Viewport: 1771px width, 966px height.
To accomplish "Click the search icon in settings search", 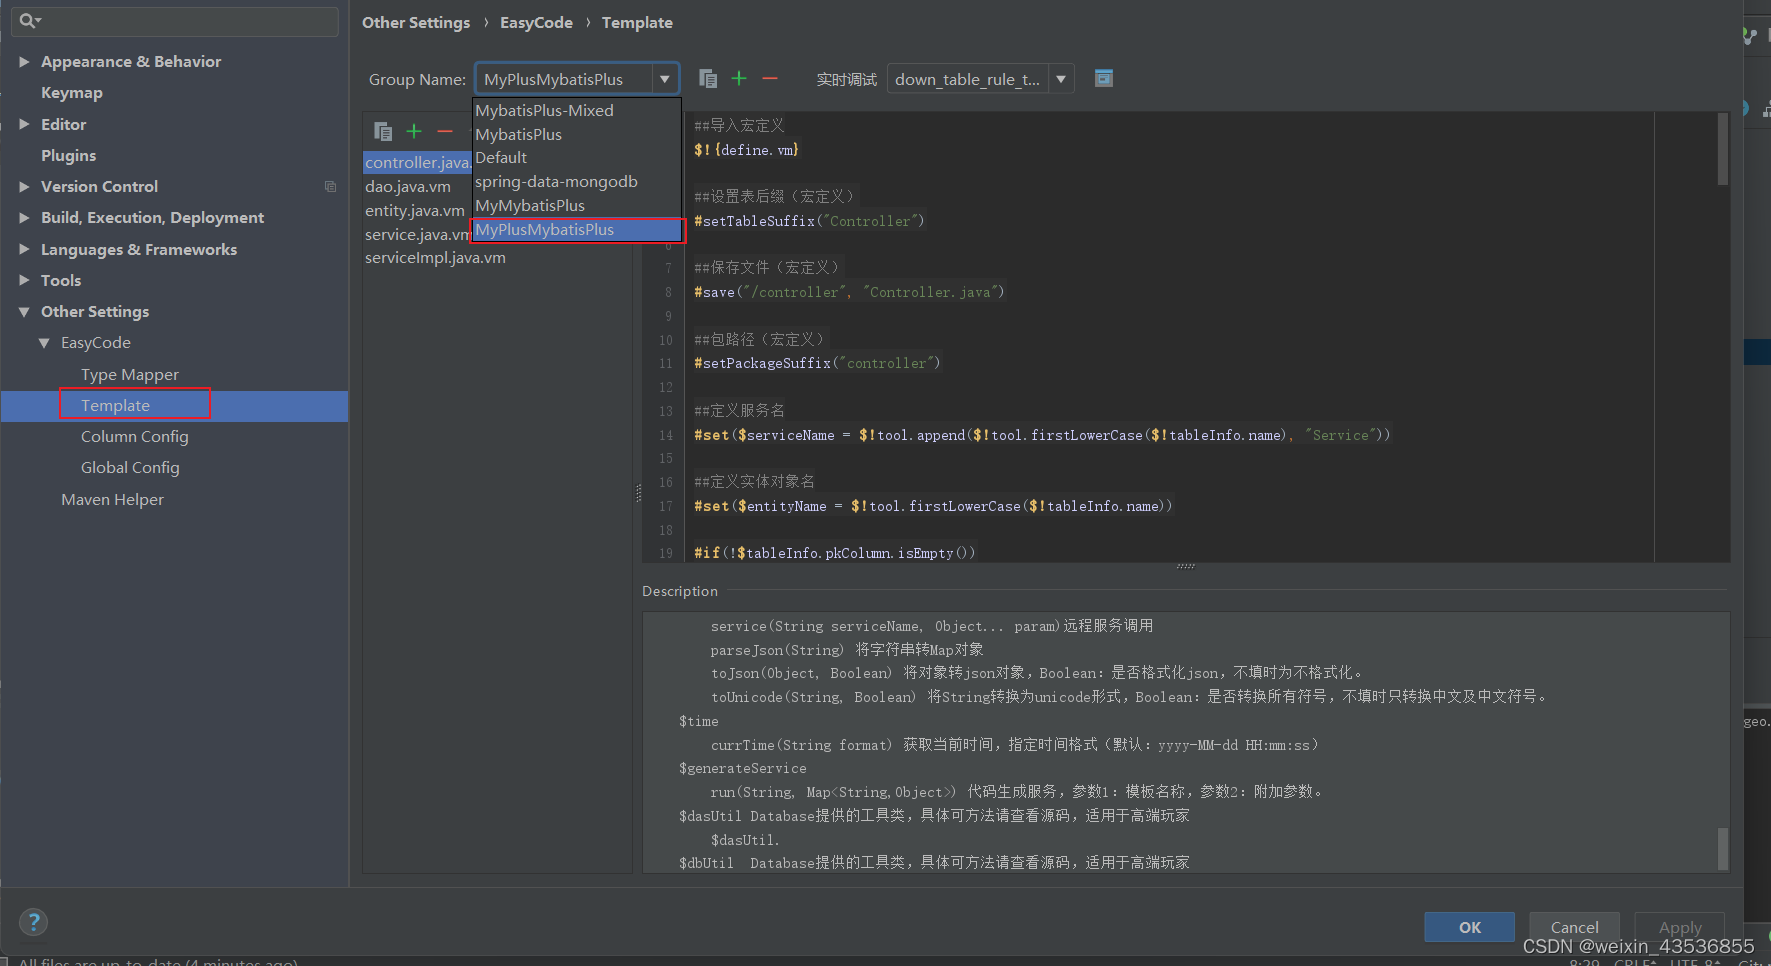I will pyautogui.click(x=29, y=20).
